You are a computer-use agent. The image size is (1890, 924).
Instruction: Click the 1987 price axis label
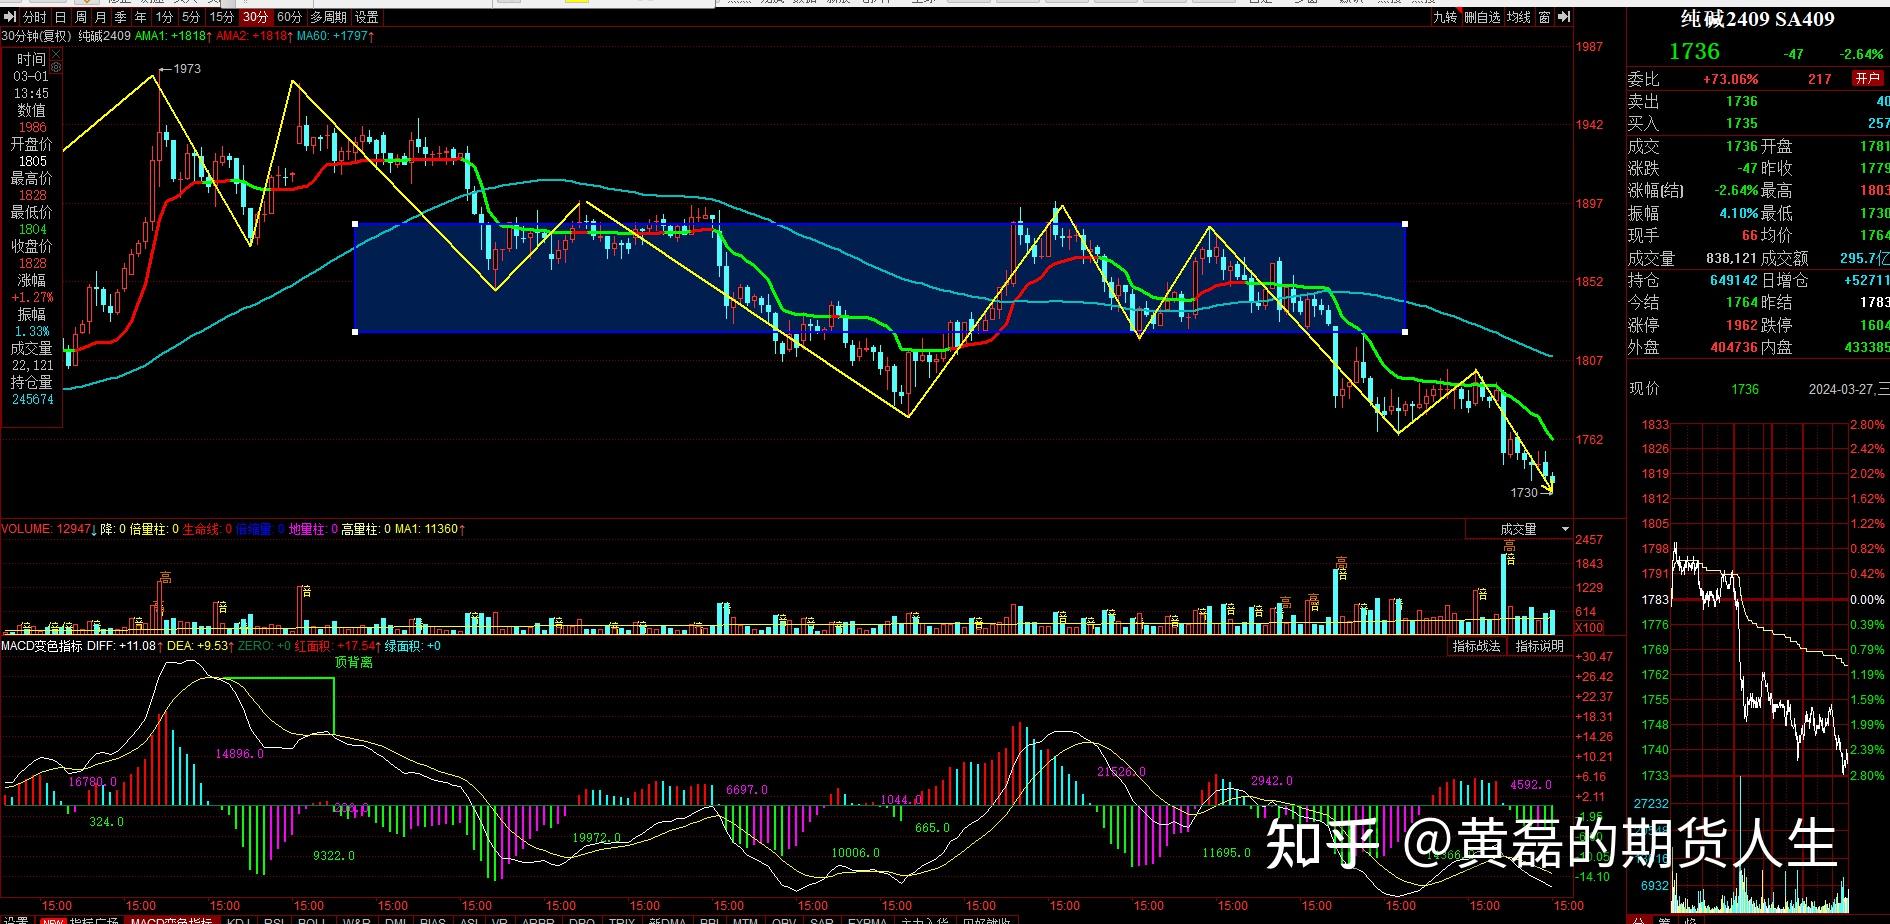click(1589, 47)
